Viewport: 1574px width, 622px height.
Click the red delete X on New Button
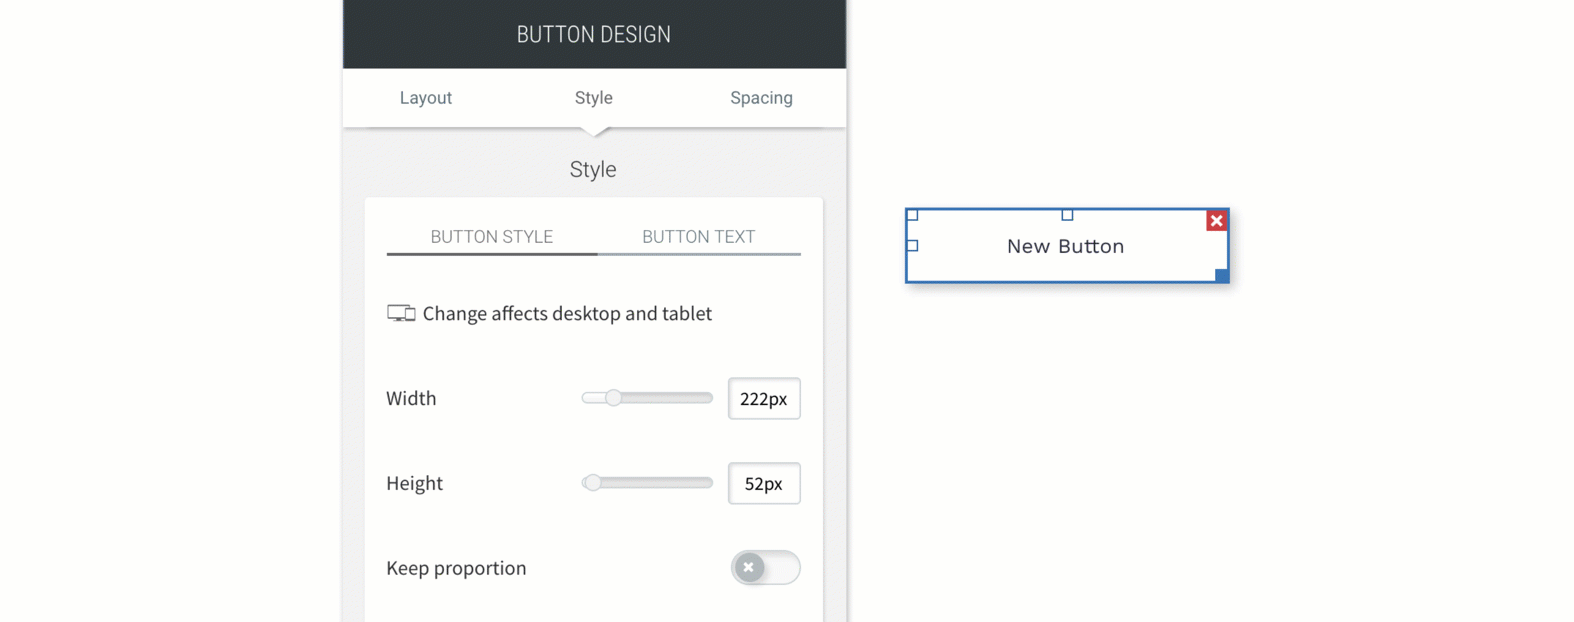(1216, 221)
